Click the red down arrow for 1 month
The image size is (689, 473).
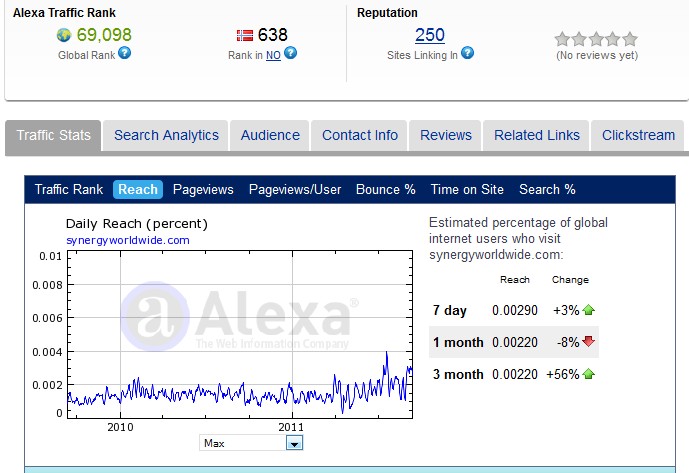(588, 341)
